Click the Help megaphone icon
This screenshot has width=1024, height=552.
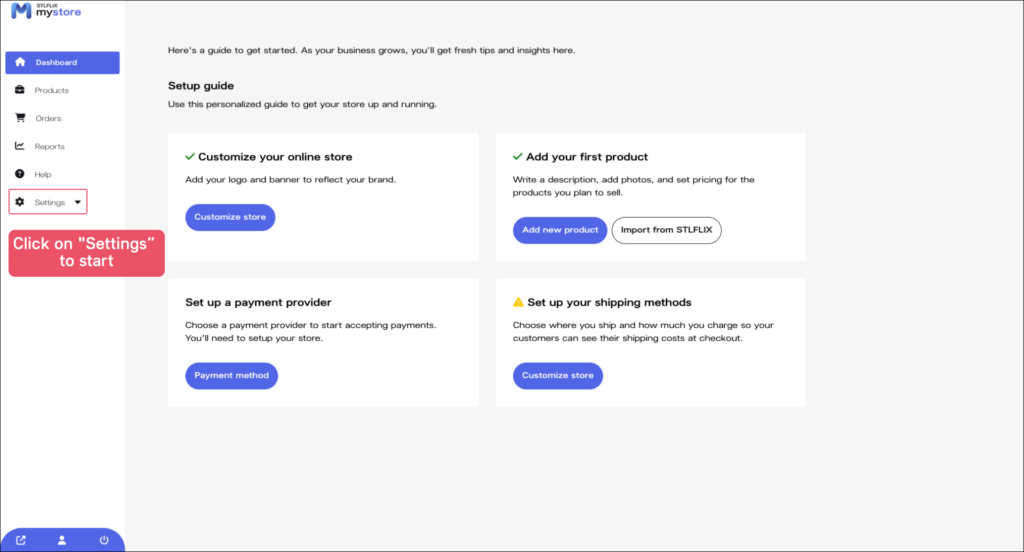(x=20, y=174)
